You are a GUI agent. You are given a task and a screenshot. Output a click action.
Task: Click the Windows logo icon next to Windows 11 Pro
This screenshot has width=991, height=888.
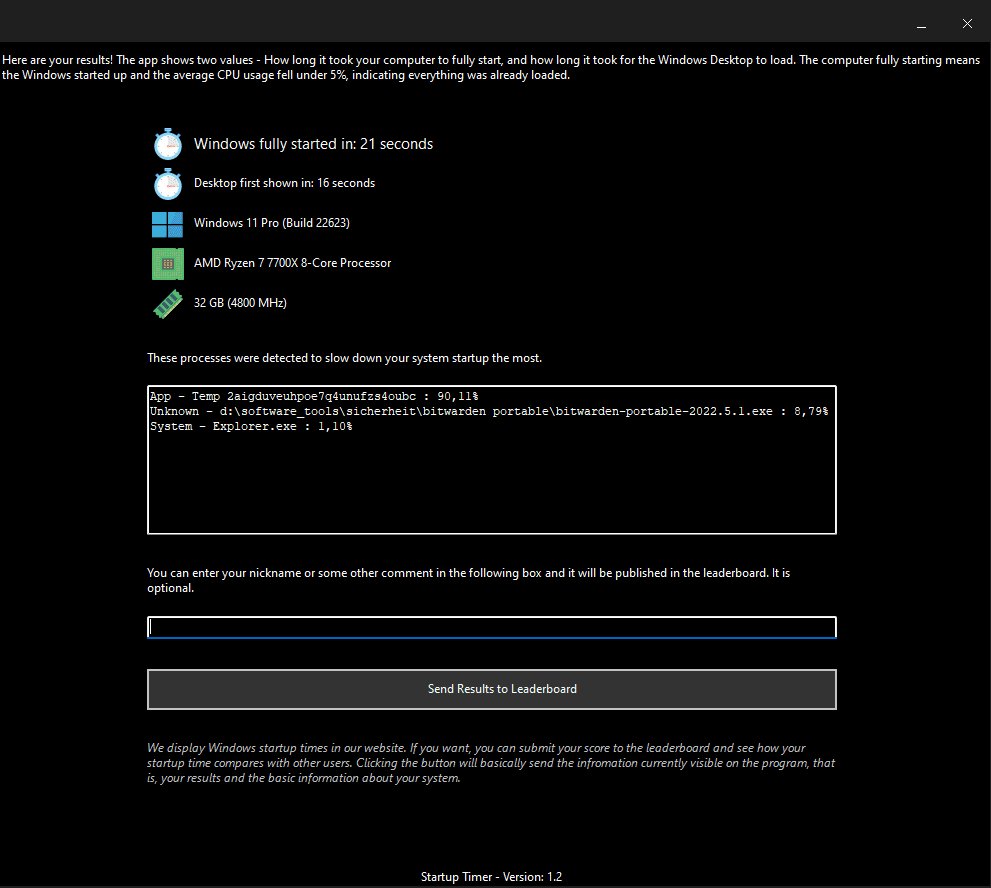(167, 224)
